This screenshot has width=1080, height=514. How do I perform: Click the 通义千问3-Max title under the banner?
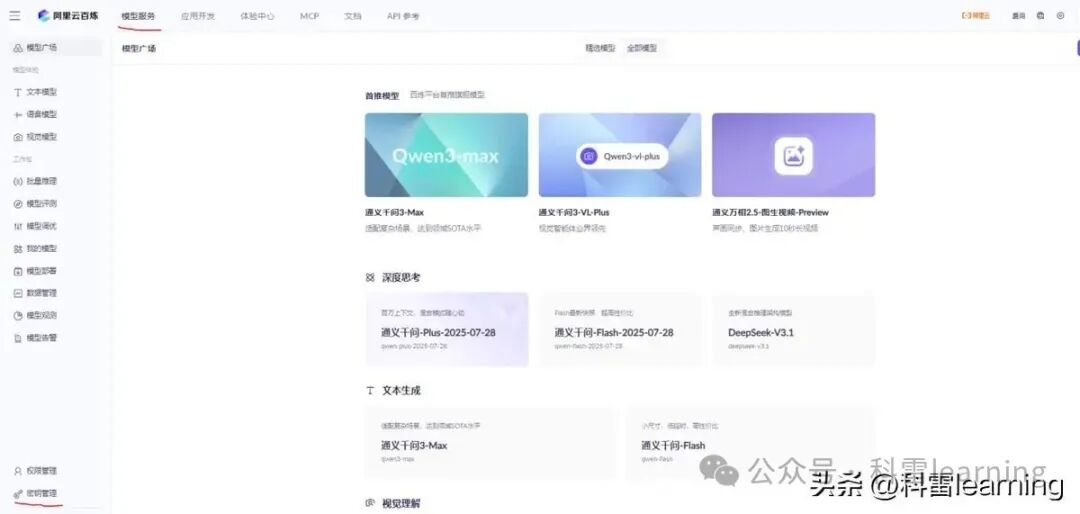395,212
